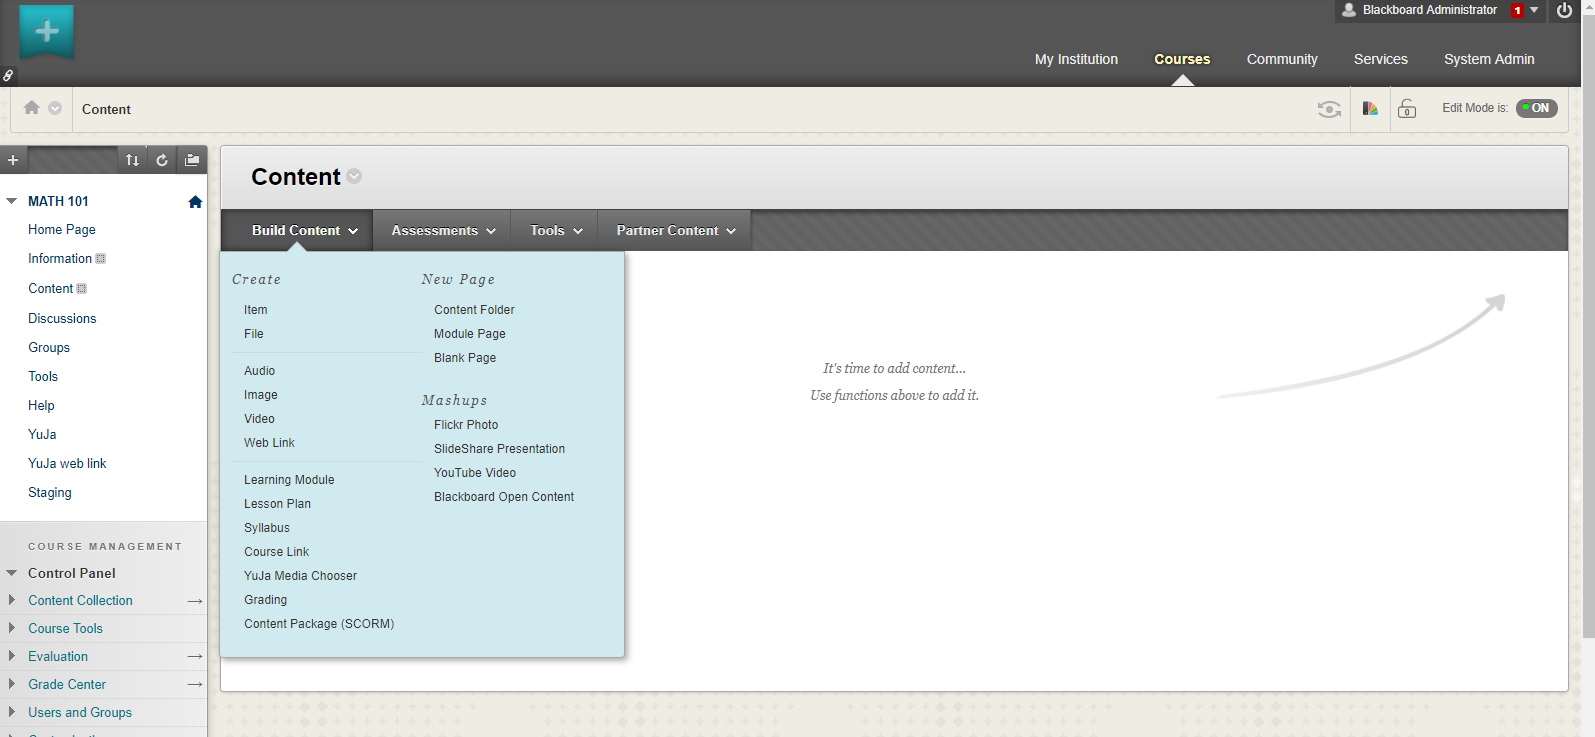This screenshot has width=1595, height=737.
Task: Click the logout power icon
Action: tap(1565, 10)
